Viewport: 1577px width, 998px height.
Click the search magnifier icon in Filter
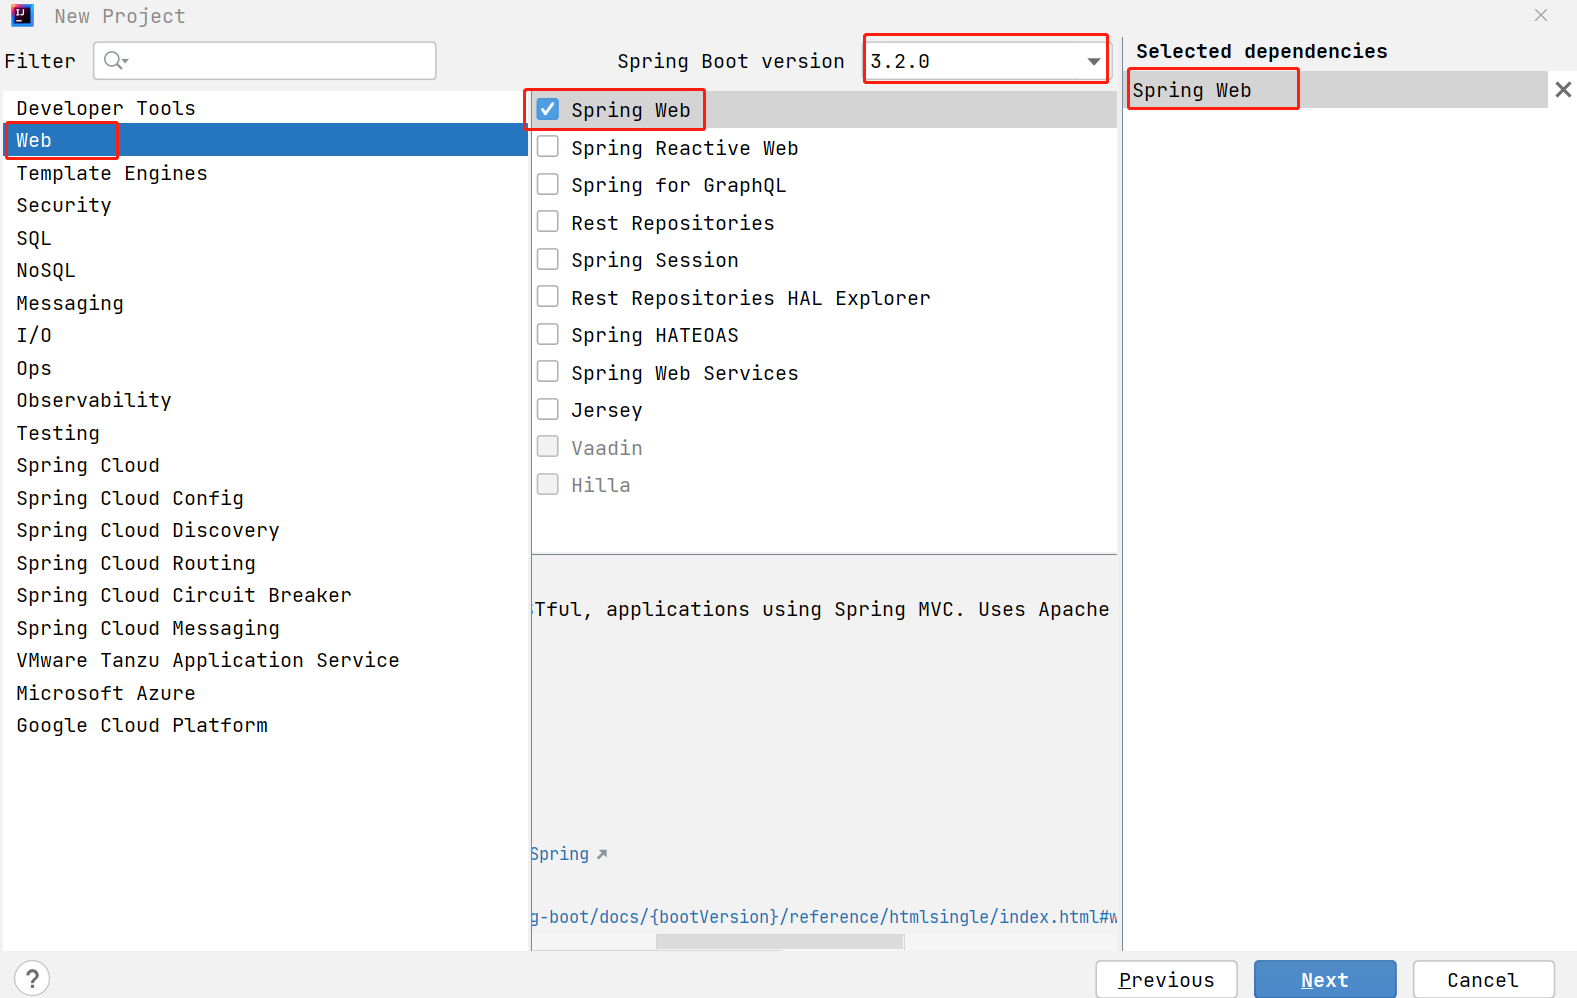[116, 61]
